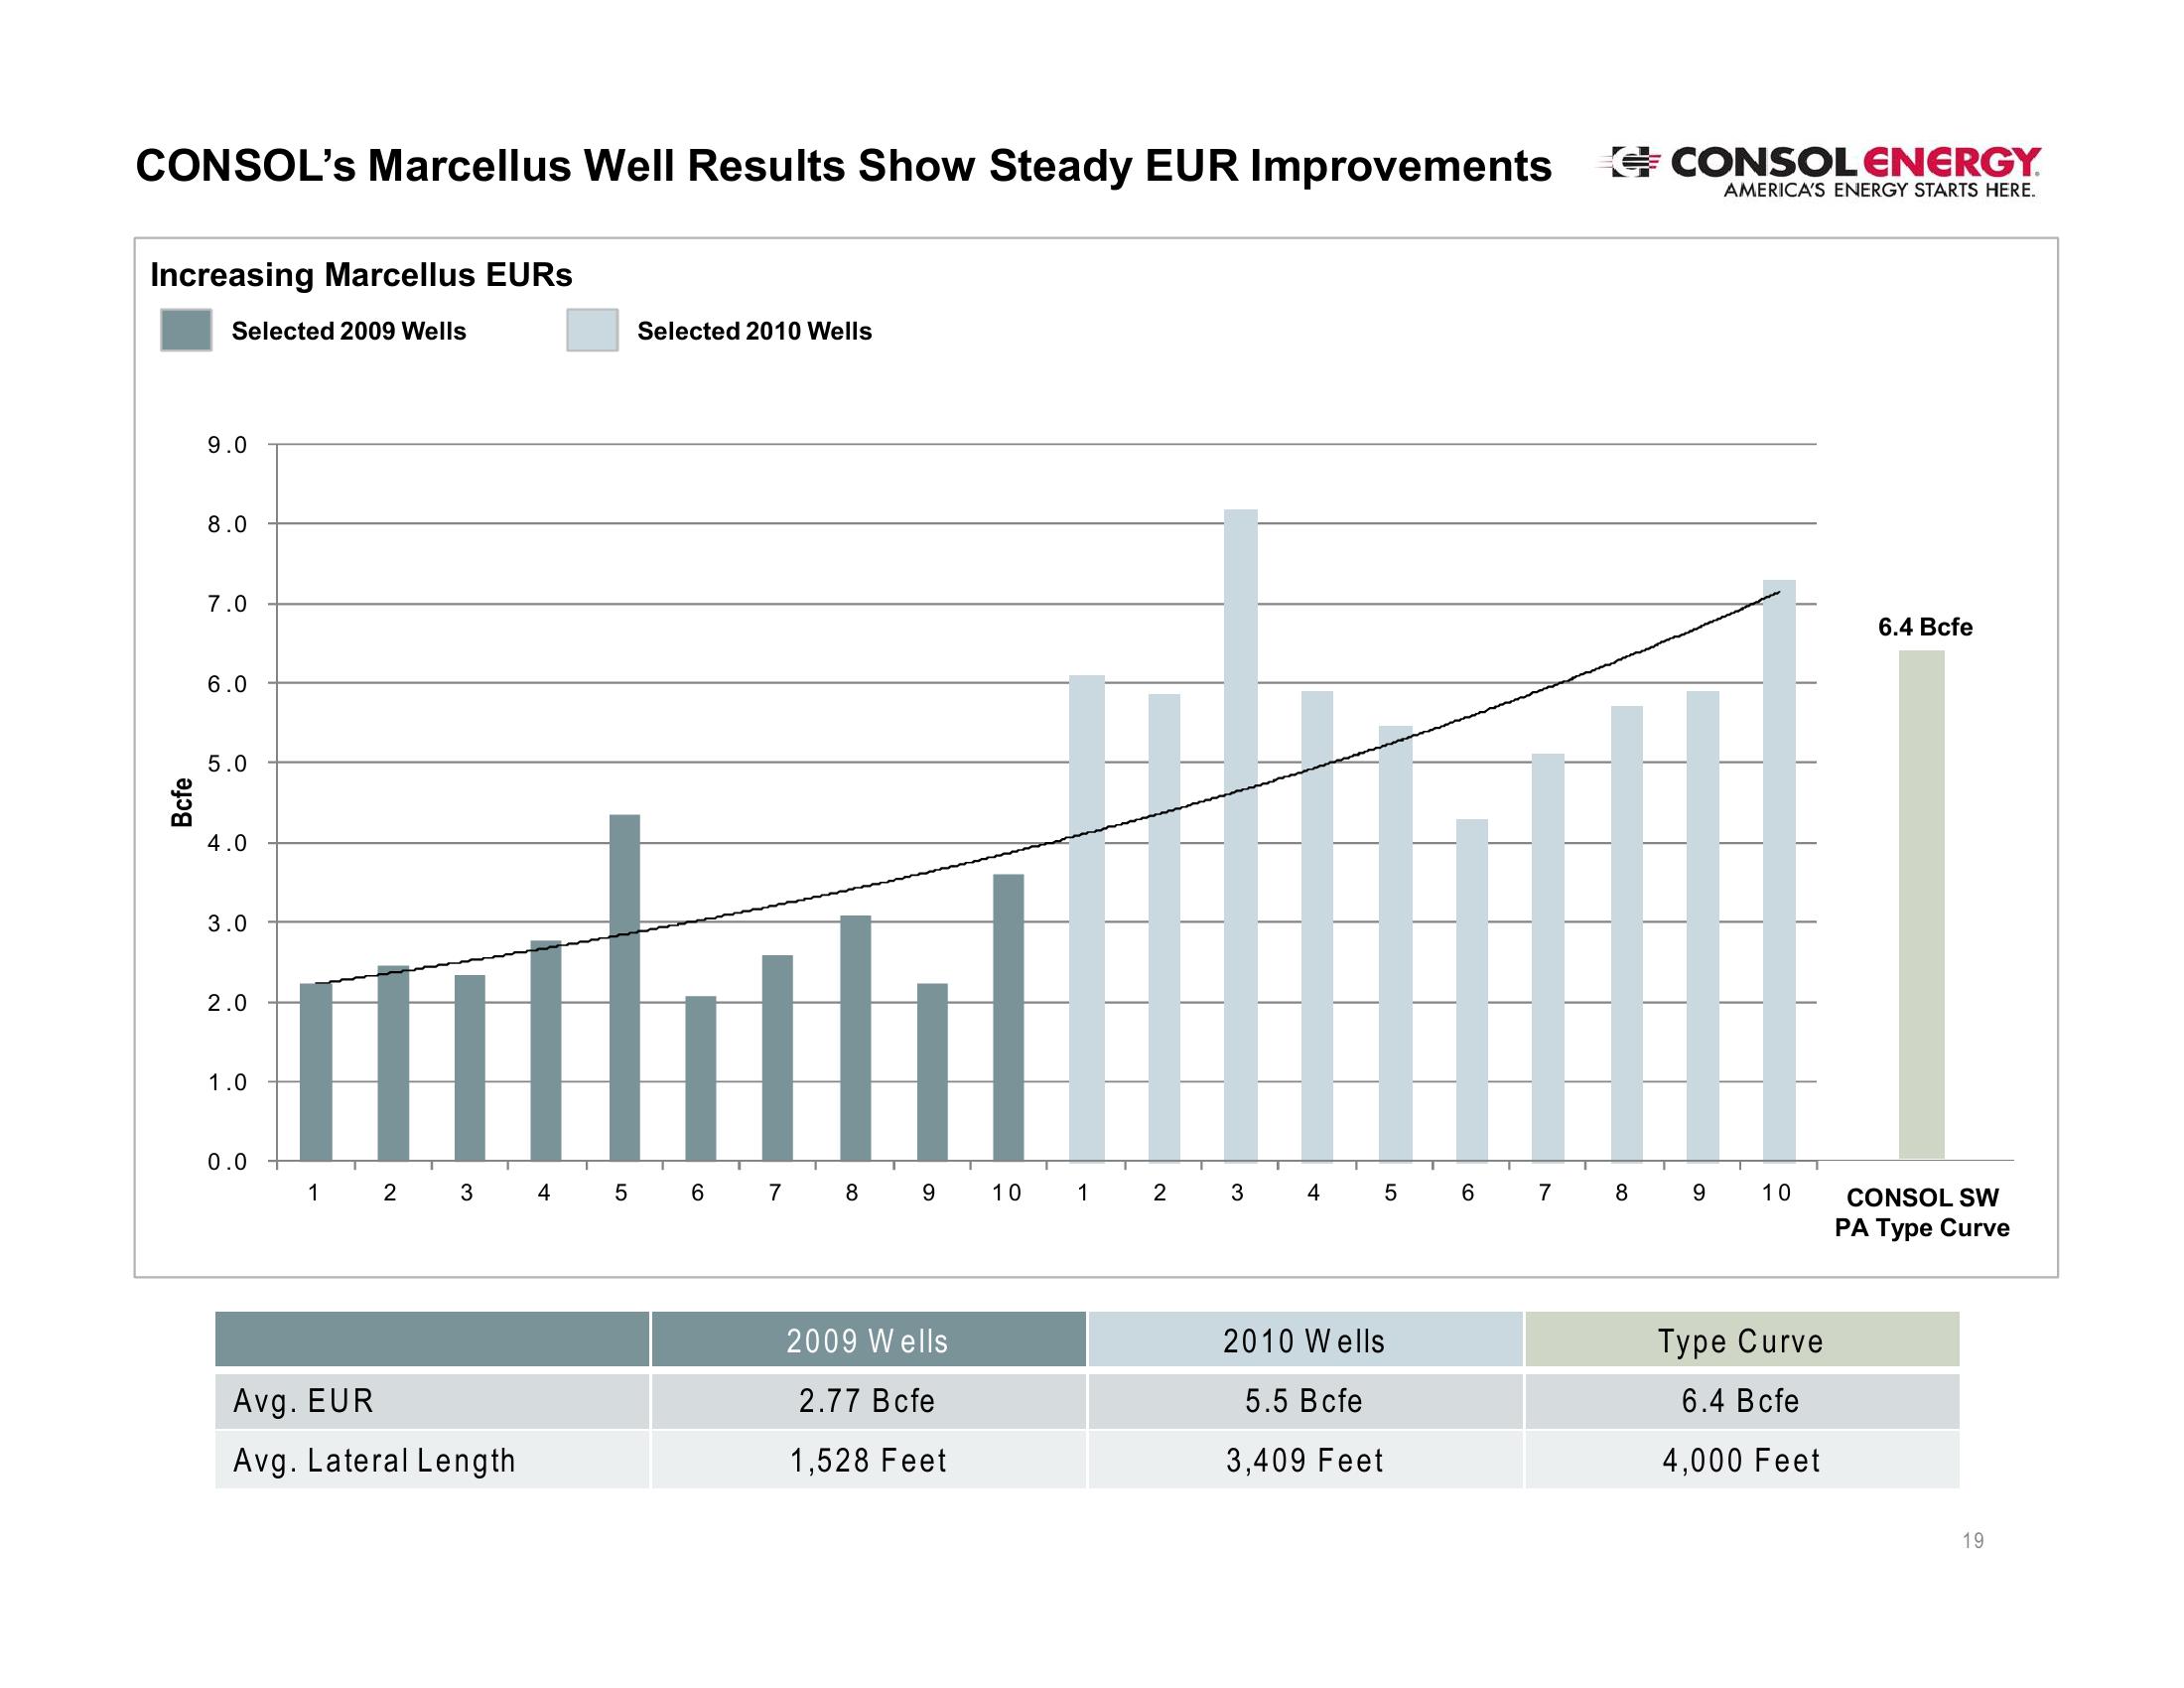Viewport: 2184px width, 1688px height.
Task: Click the tallest 2010 bar above 8.0
Action: 1240,835
